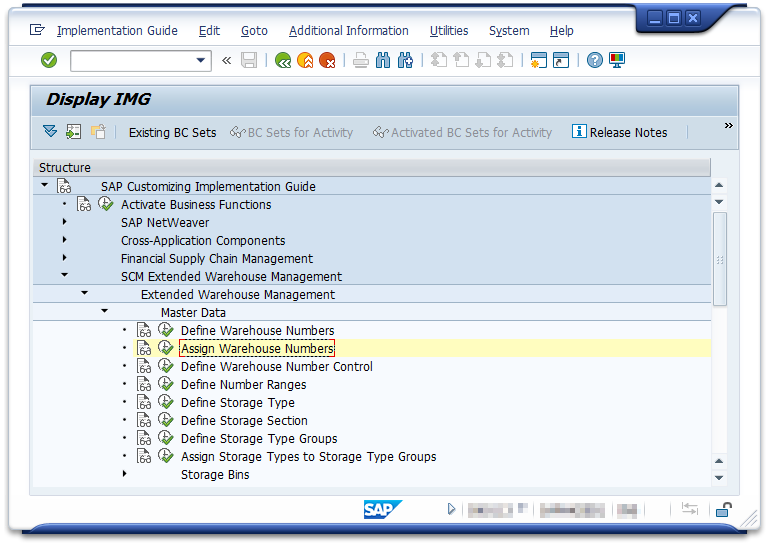Click the Find binoculars icon
The image size is (769, 545).
click(383, 61)
